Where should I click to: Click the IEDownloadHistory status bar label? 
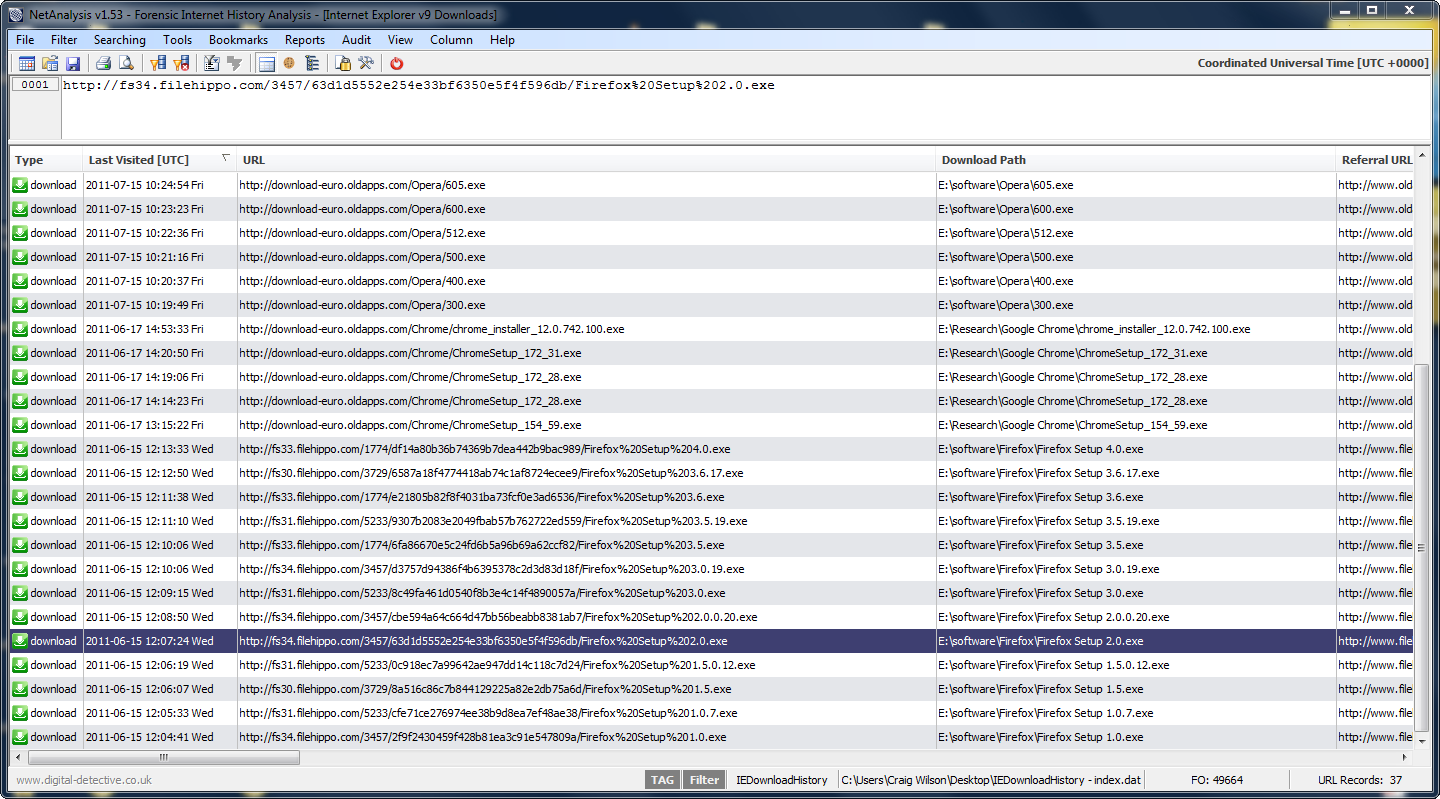click(x=782, y=780)
